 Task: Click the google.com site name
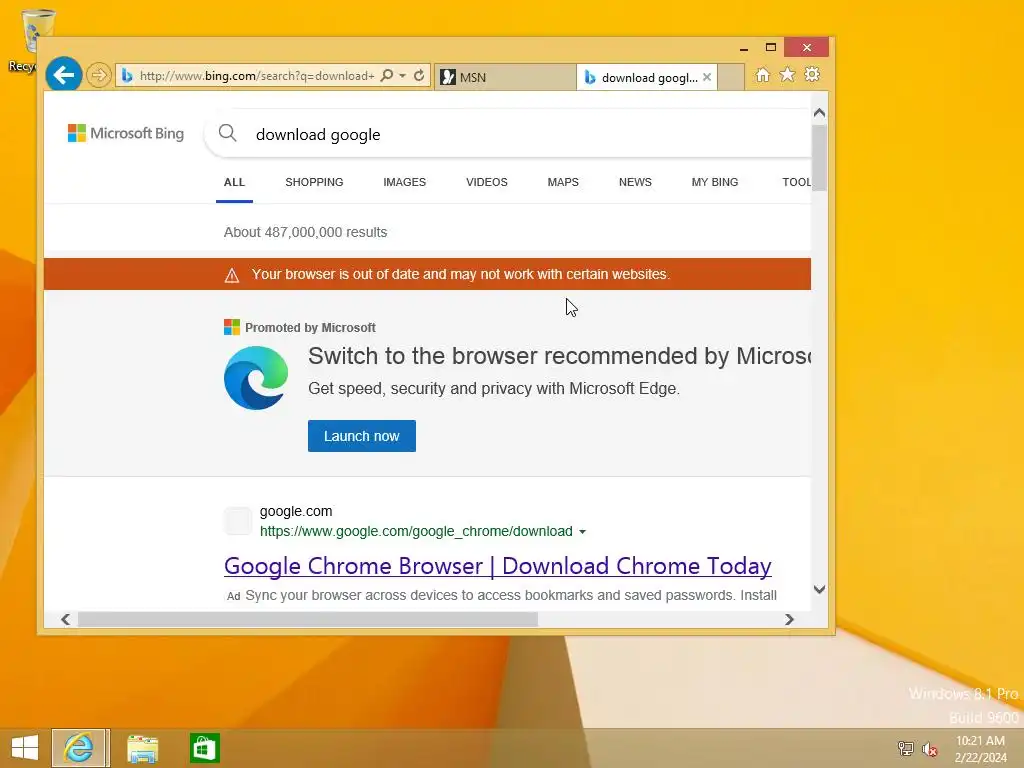coord(296,511)
